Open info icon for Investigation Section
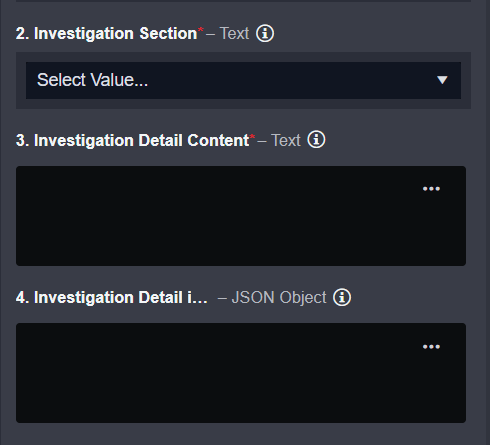Viewport: 490px width, 445px height. coord(265,33)
